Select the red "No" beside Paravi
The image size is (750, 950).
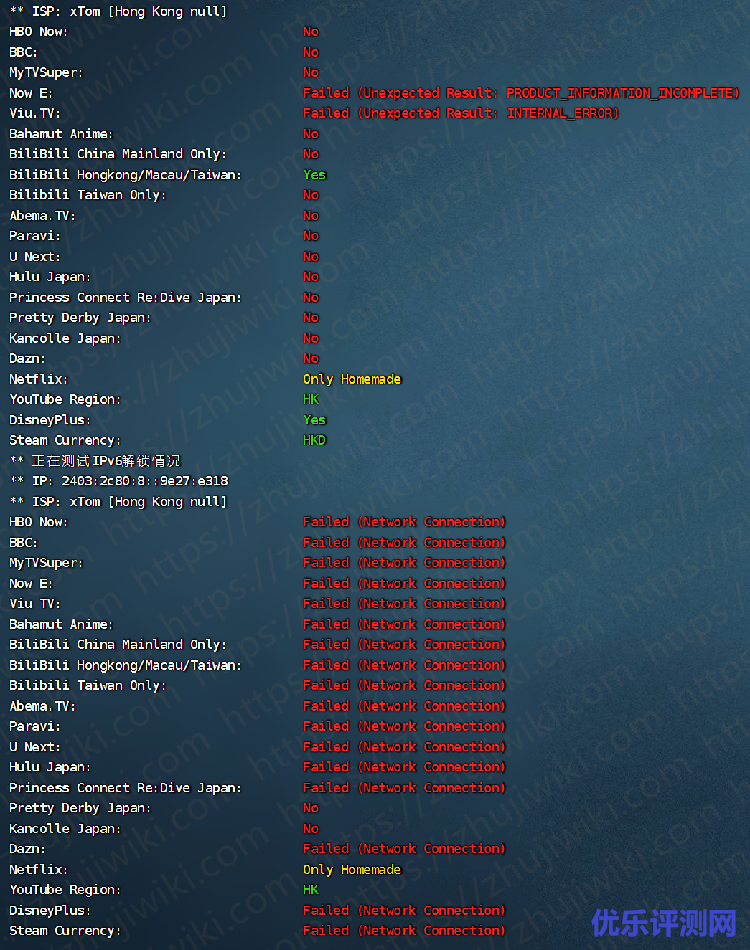pos(311,236)
